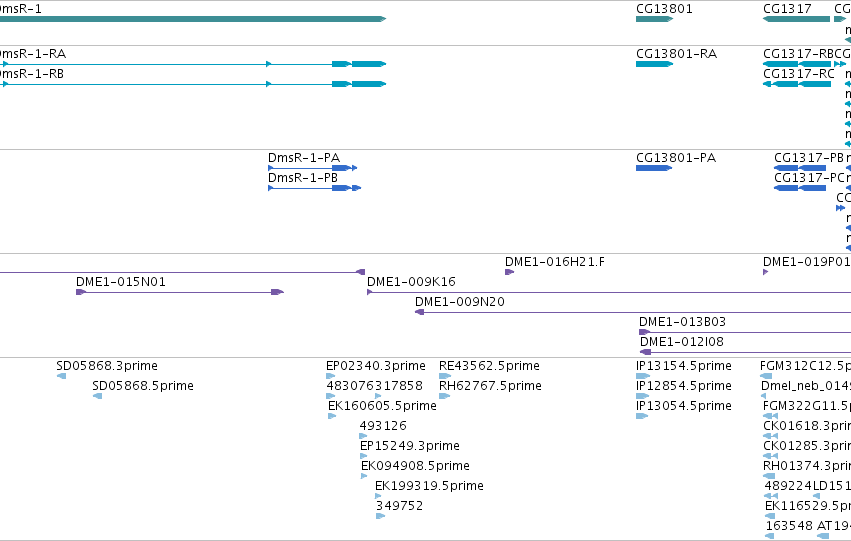This screenshot has width=851, height=541.
Task: Click the FGM312C12 EST label
Action: click(805, 366)
